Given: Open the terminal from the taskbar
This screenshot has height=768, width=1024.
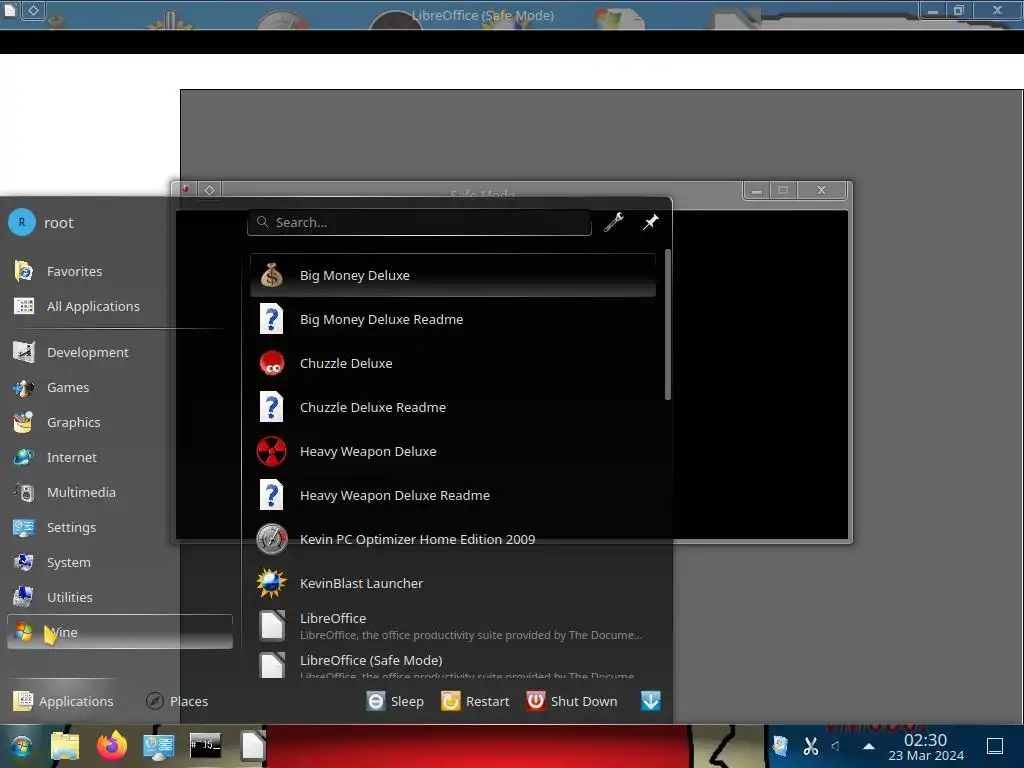Looking at the screenshot, I should tap(205, 746).
